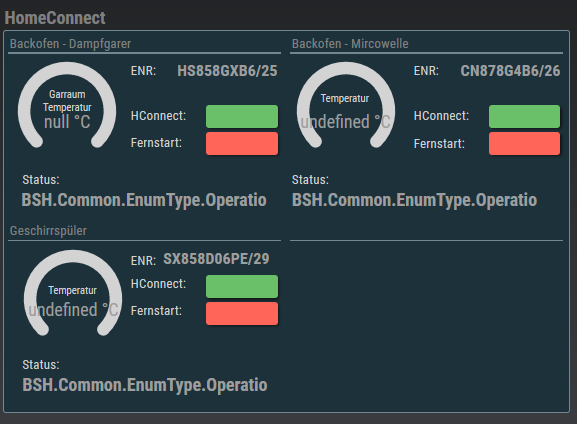Click the Status label in Mircowelle
Screen dimensions: 577x424
310,180
